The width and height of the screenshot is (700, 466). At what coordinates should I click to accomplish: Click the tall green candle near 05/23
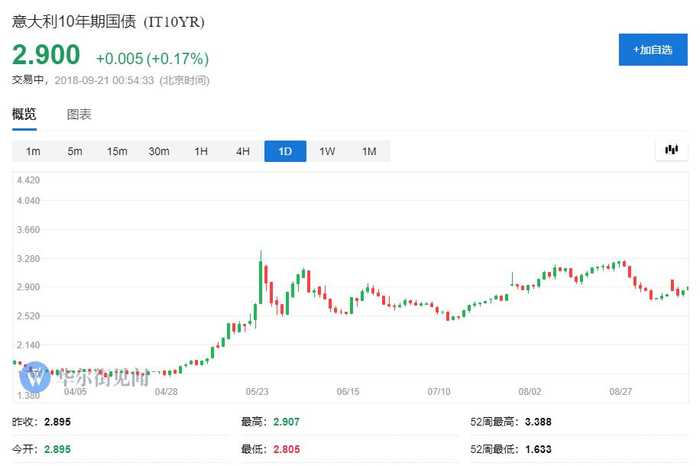pos(261,276)
